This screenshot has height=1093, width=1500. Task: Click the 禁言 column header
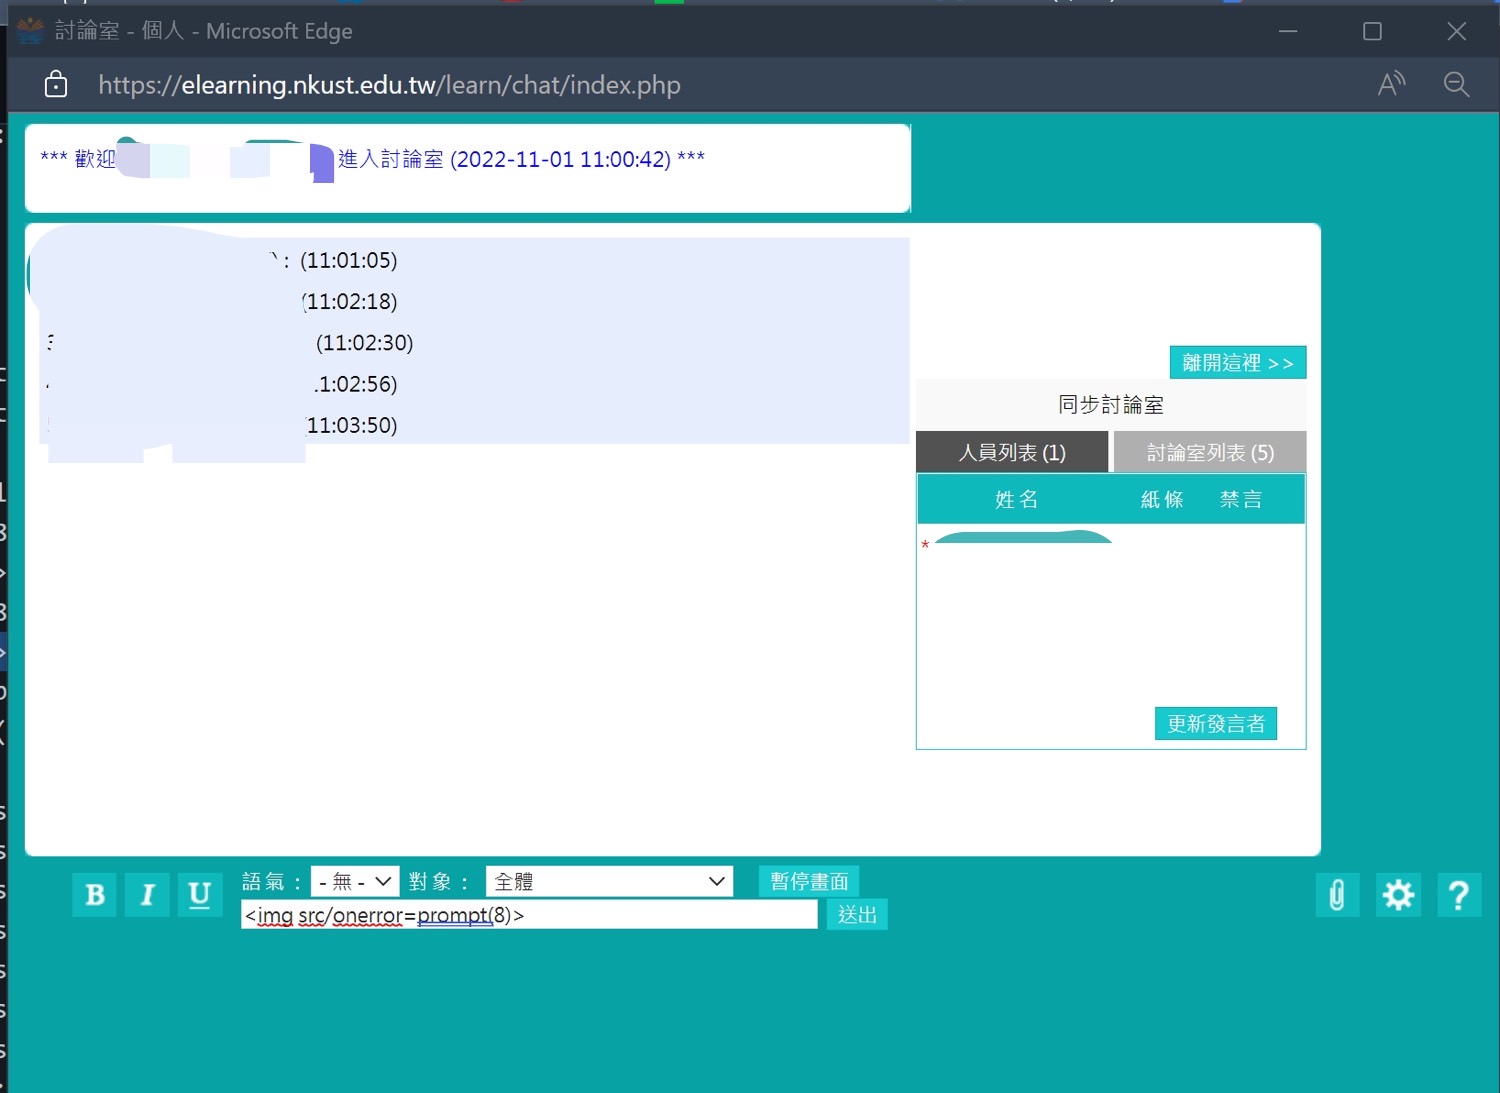tap(1241, 499)
